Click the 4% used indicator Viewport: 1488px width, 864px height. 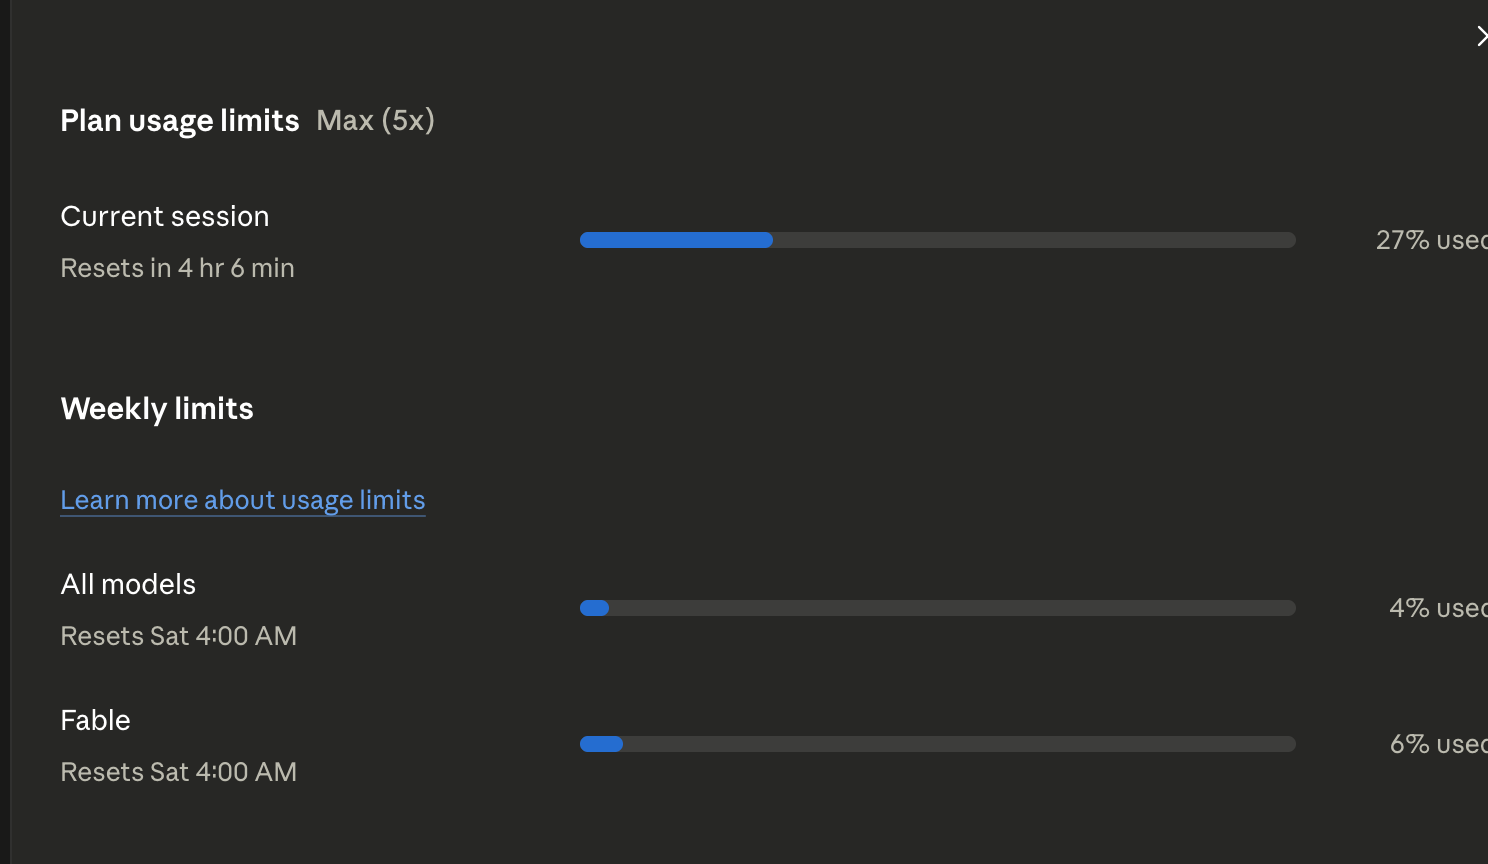tap(1438, 608)
